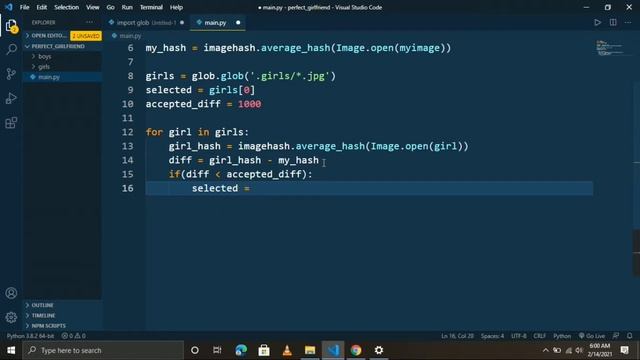Open the Windows Start menu

11,350
